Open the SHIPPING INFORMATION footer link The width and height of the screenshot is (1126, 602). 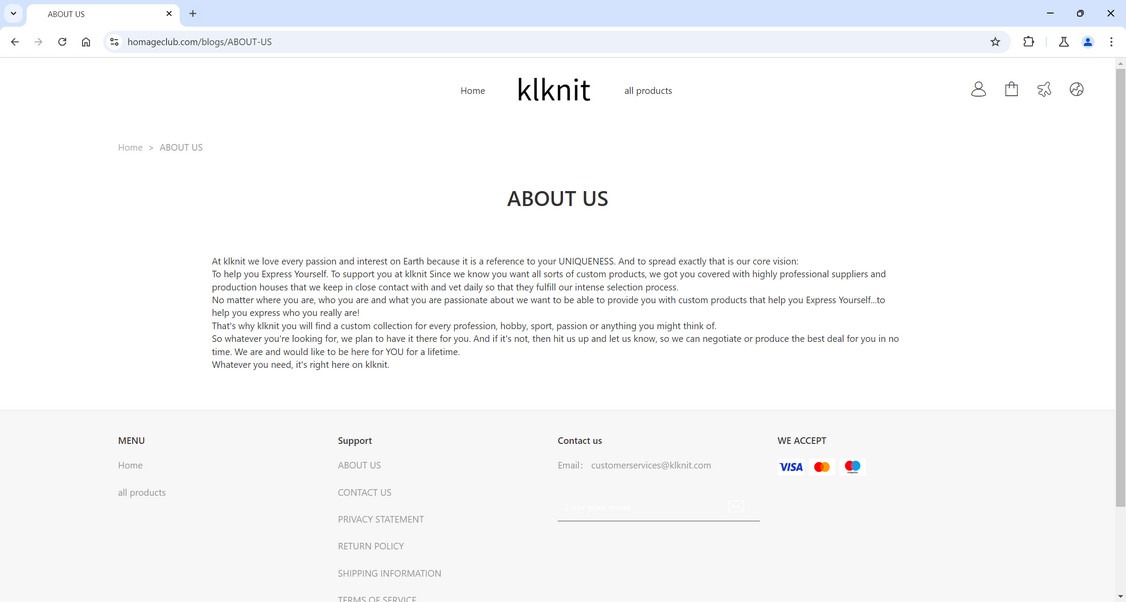389,573
